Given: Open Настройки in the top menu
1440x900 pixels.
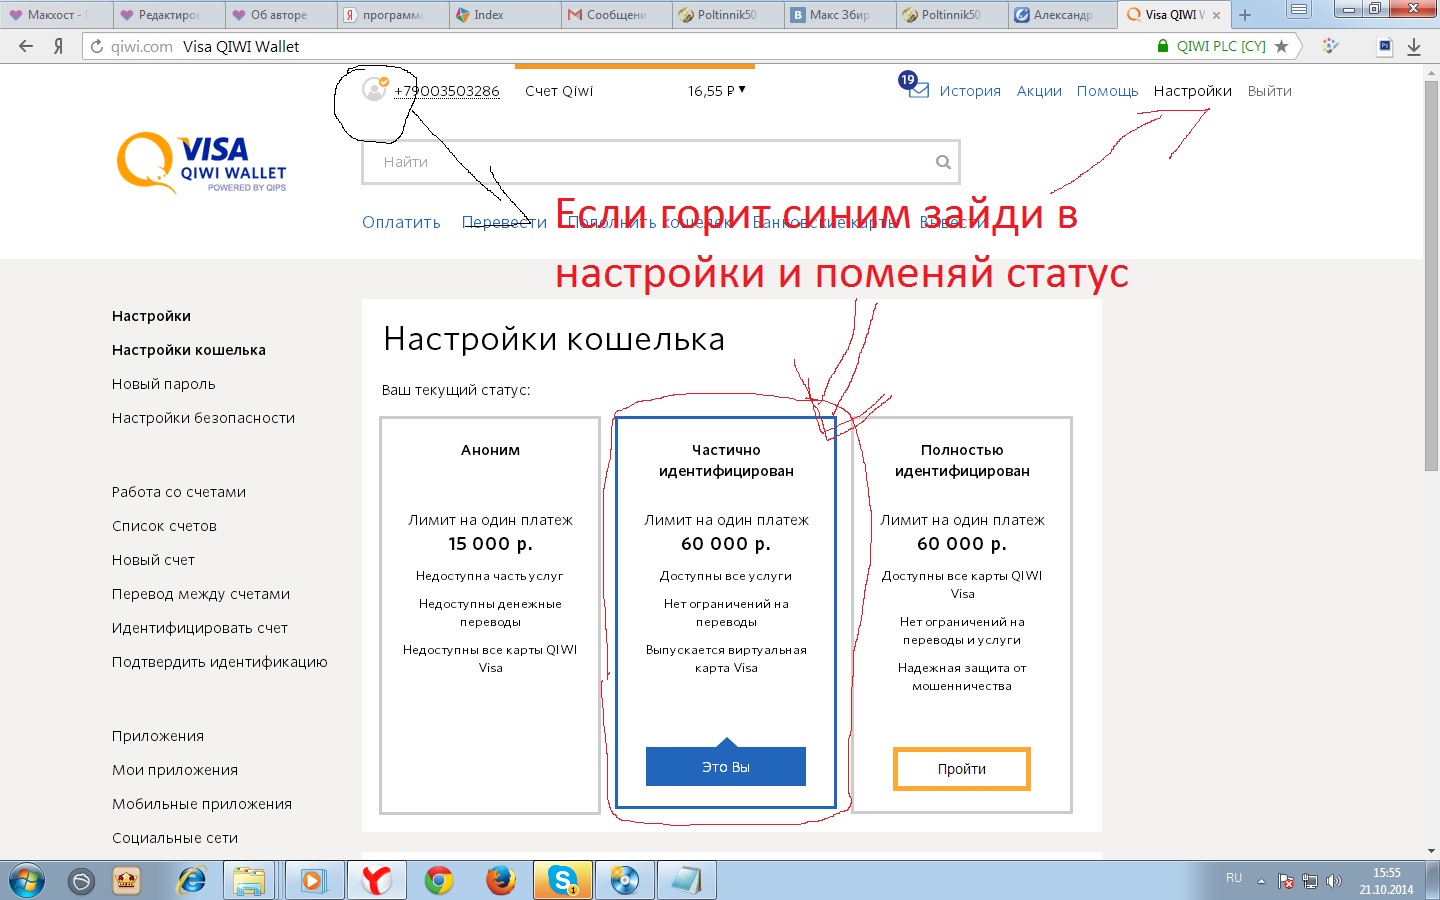Looking at the screenshot, I should pyautogui.click(x=1192, y=91).
